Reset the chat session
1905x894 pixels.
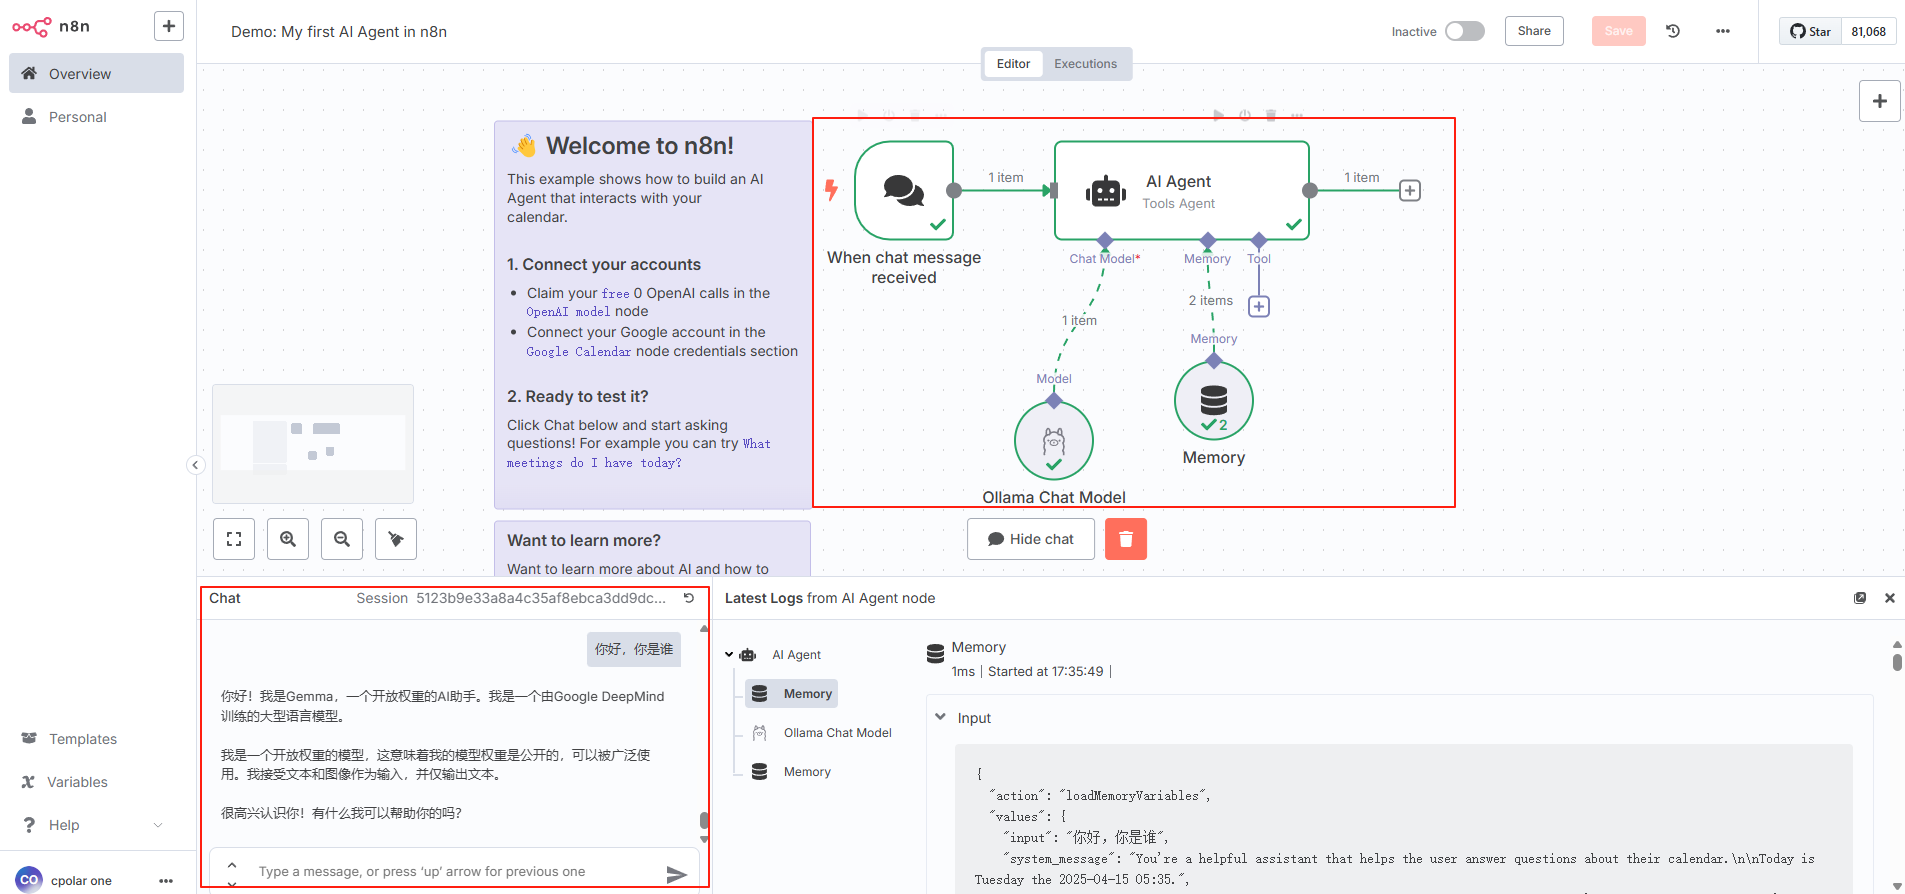[689, 598]
